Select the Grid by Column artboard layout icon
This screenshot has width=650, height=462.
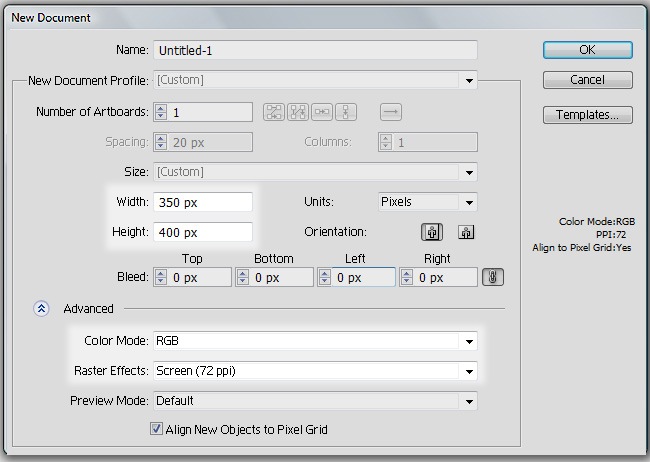click(x=297, y=112)
